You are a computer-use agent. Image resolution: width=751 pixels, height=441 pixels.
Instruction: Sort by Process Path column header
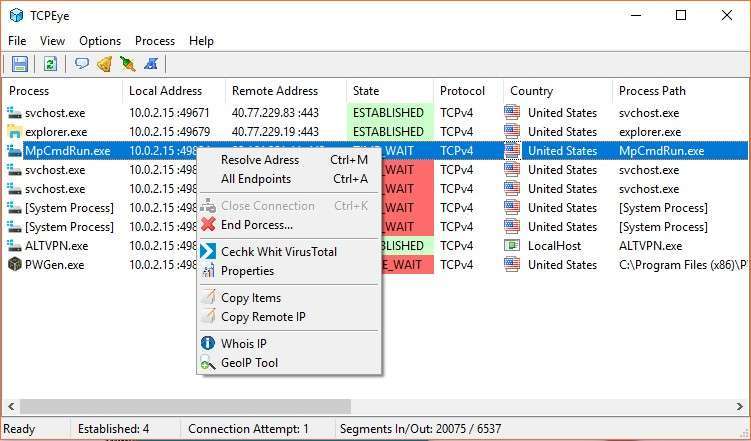point(681,91)
